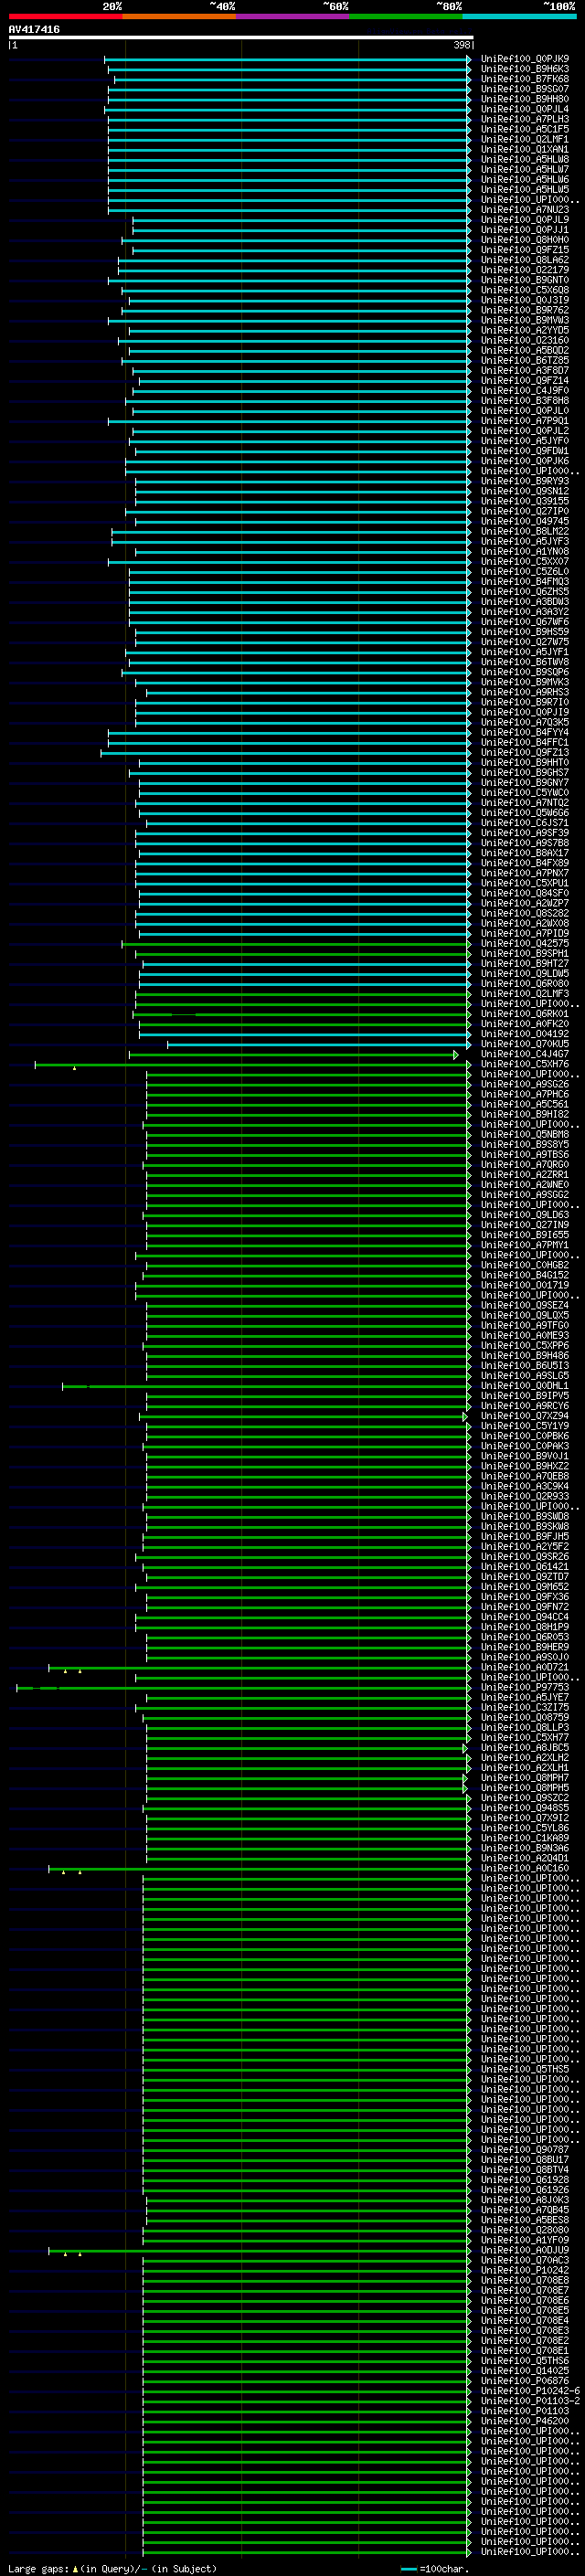Click the purple ~60% identity legend segment

point(293,16)
